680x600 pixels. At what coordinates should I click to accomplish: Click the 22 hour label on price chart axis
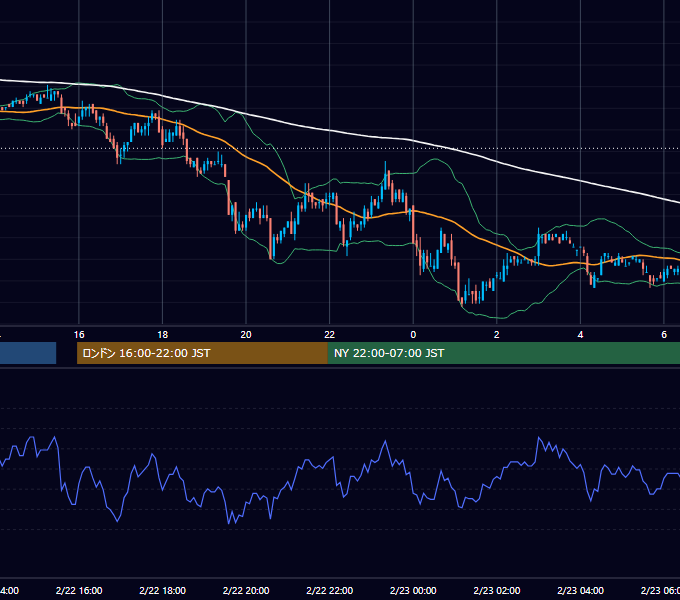coord(330,335)
